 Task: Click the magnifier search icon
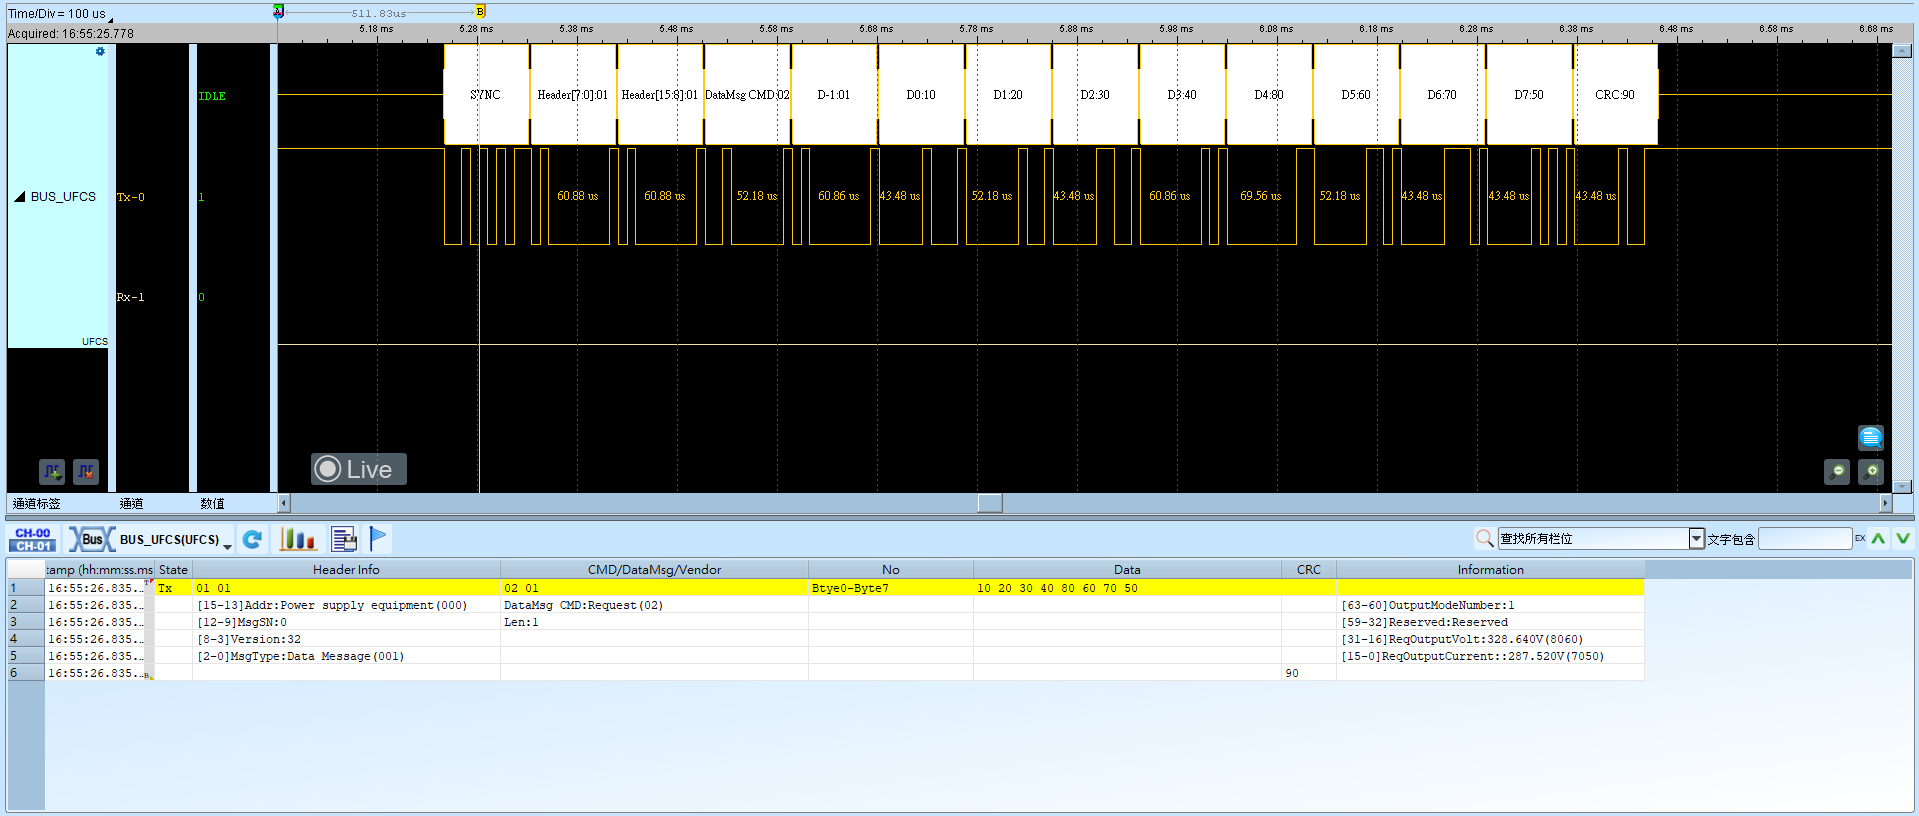coord(1485,539)
